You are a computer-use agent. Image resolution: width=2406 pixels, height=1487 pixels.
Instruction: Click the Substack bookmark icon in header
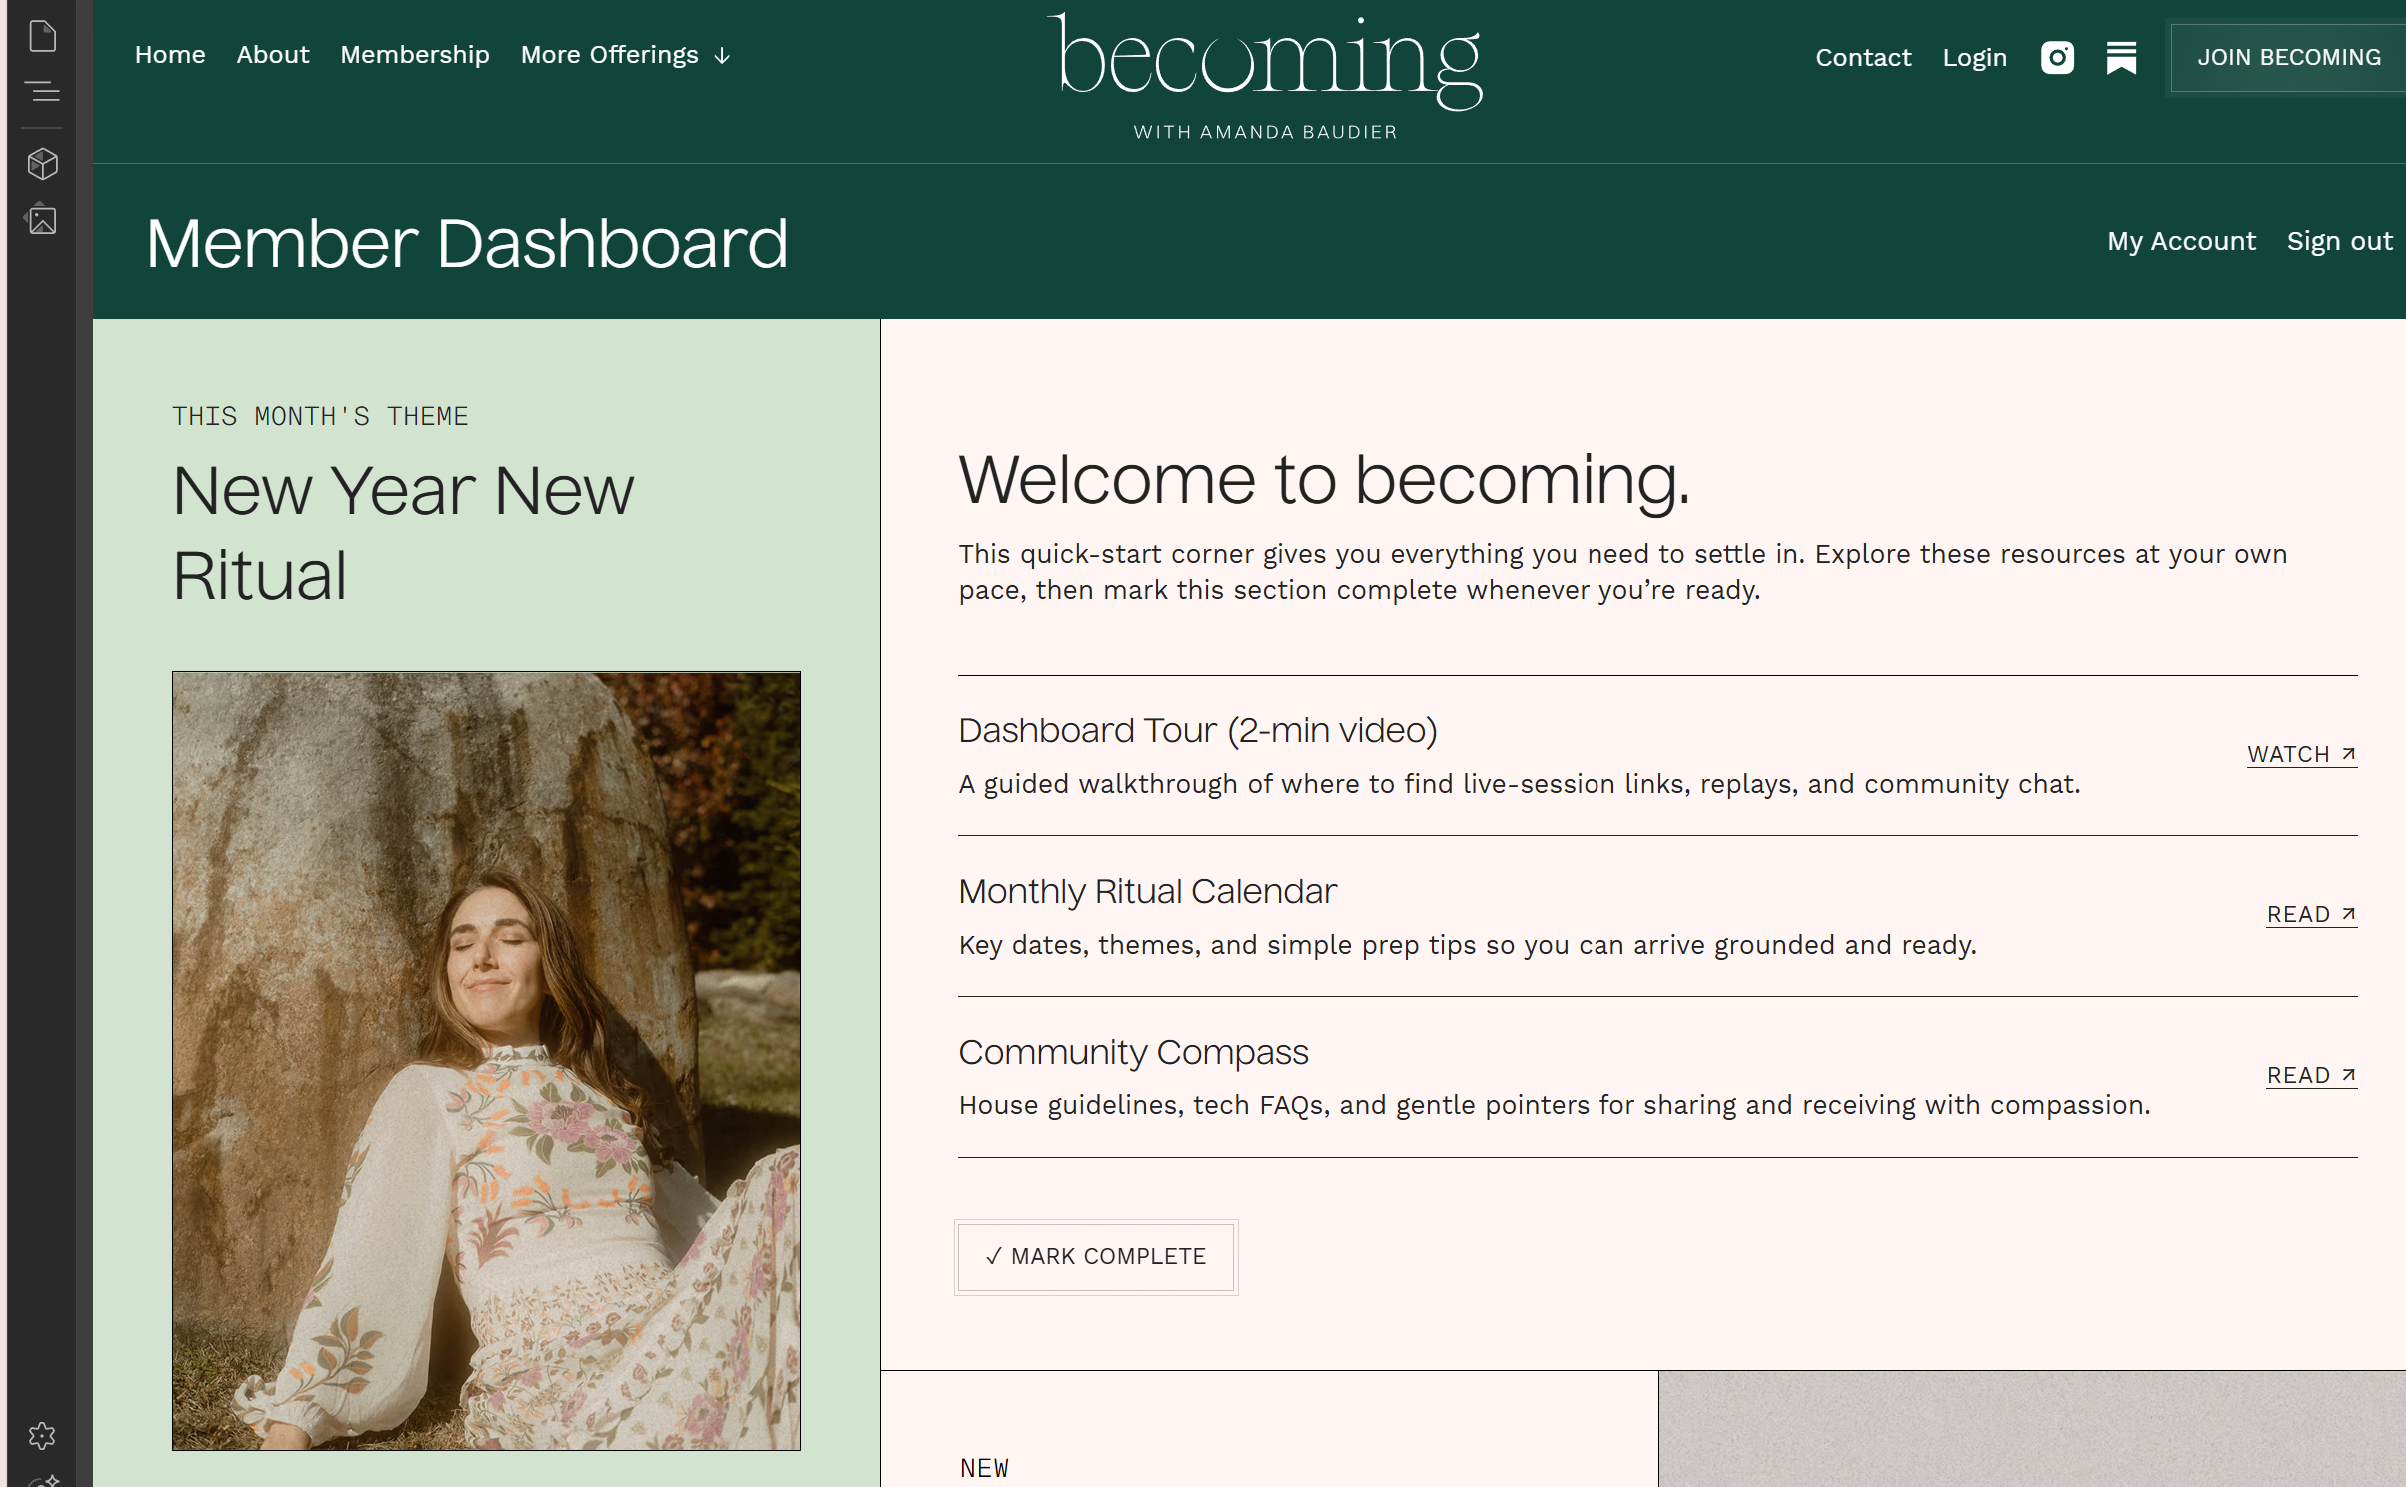[2121, 58]
